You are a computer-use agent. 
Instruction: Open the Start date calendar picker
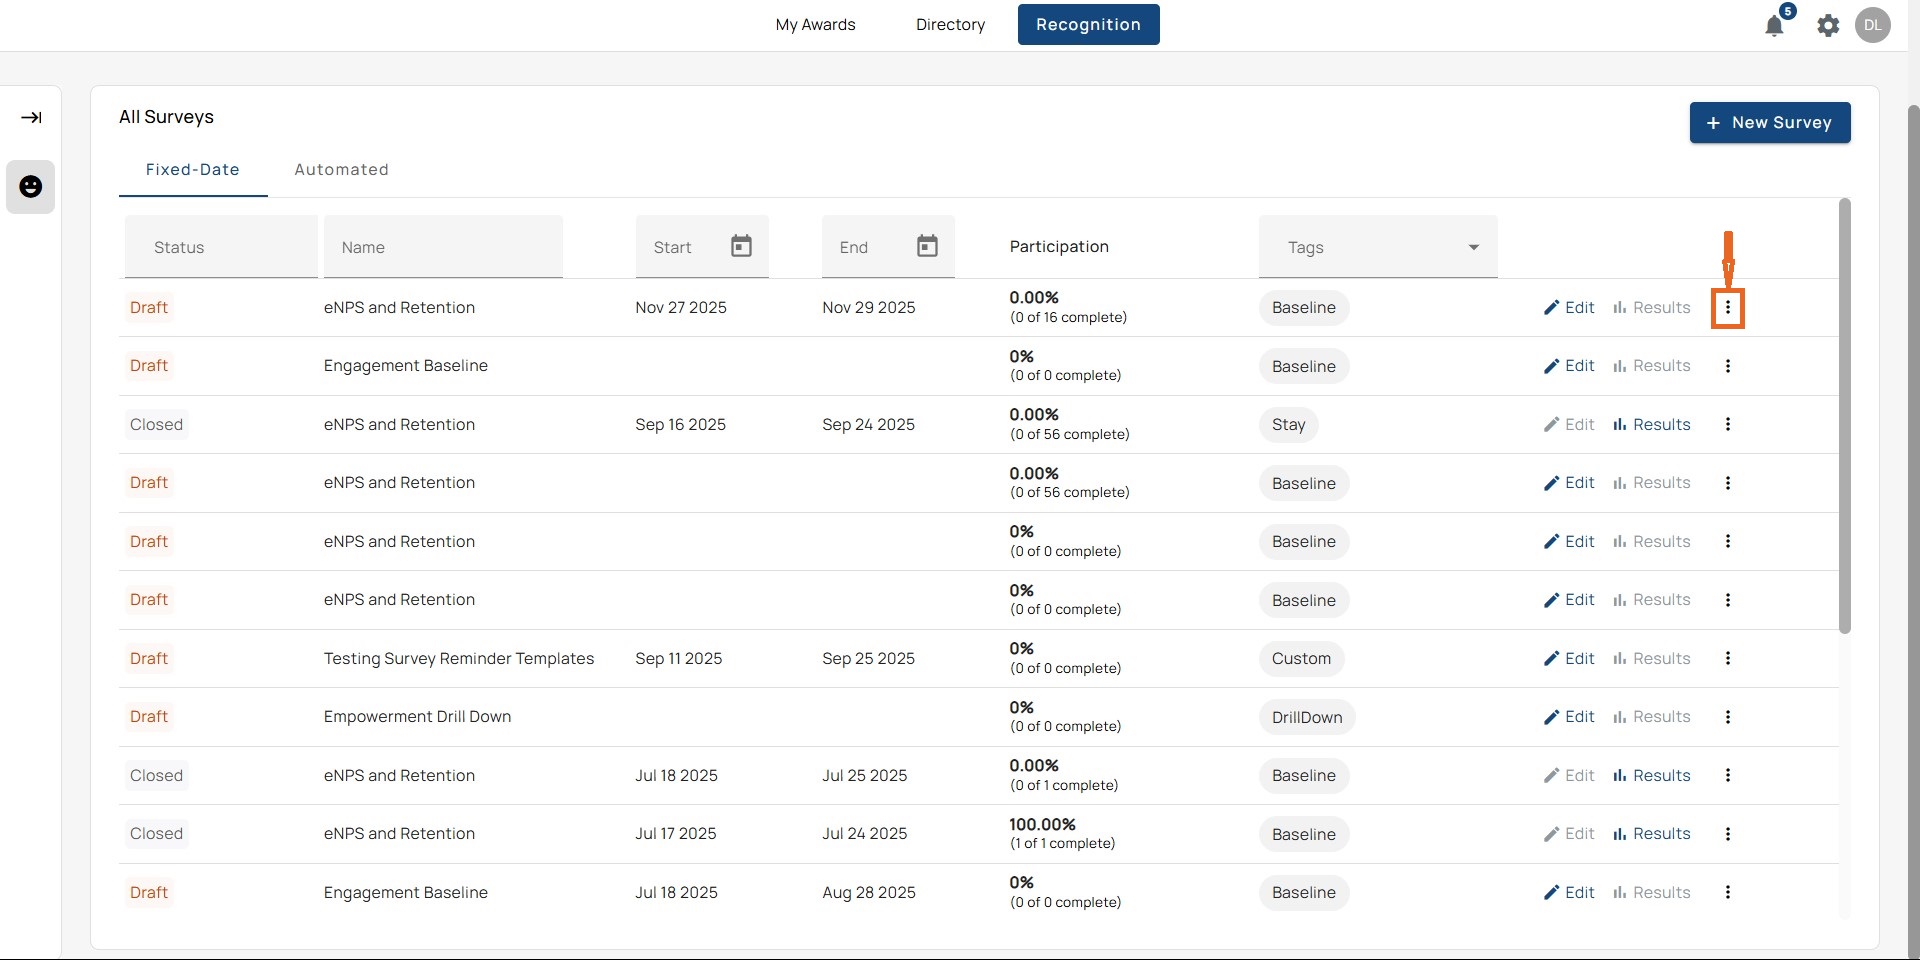[741, 246]
